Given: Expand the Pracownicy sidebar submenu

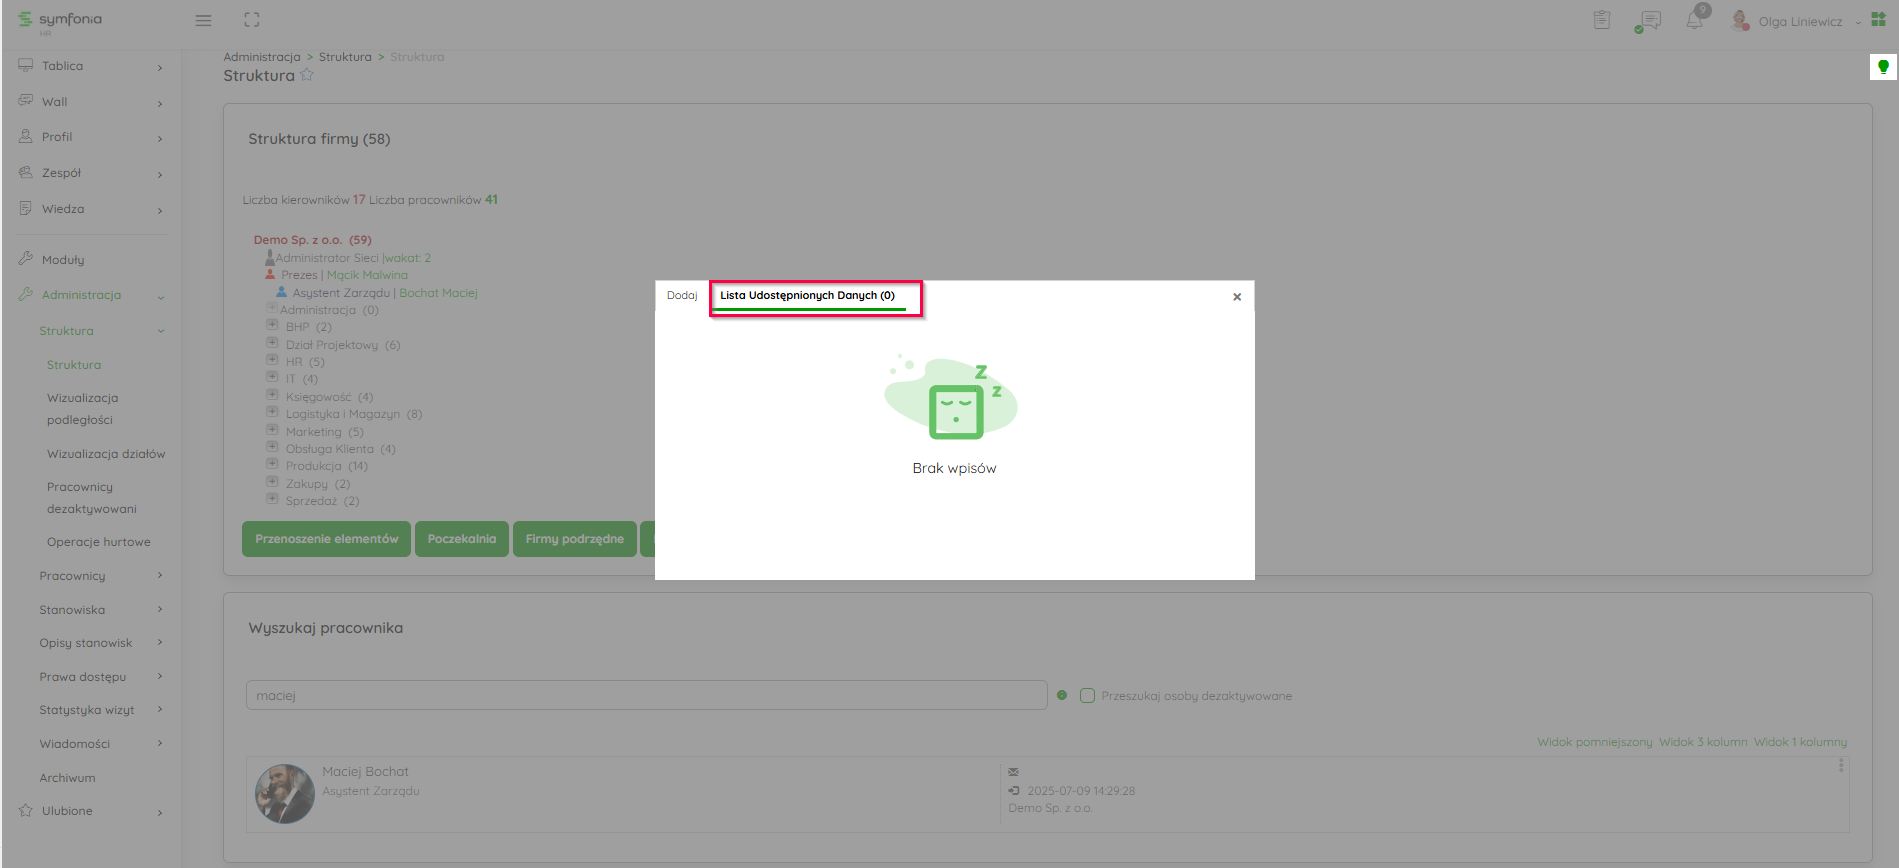Looking at the screenshot, I should click(100, 576).
